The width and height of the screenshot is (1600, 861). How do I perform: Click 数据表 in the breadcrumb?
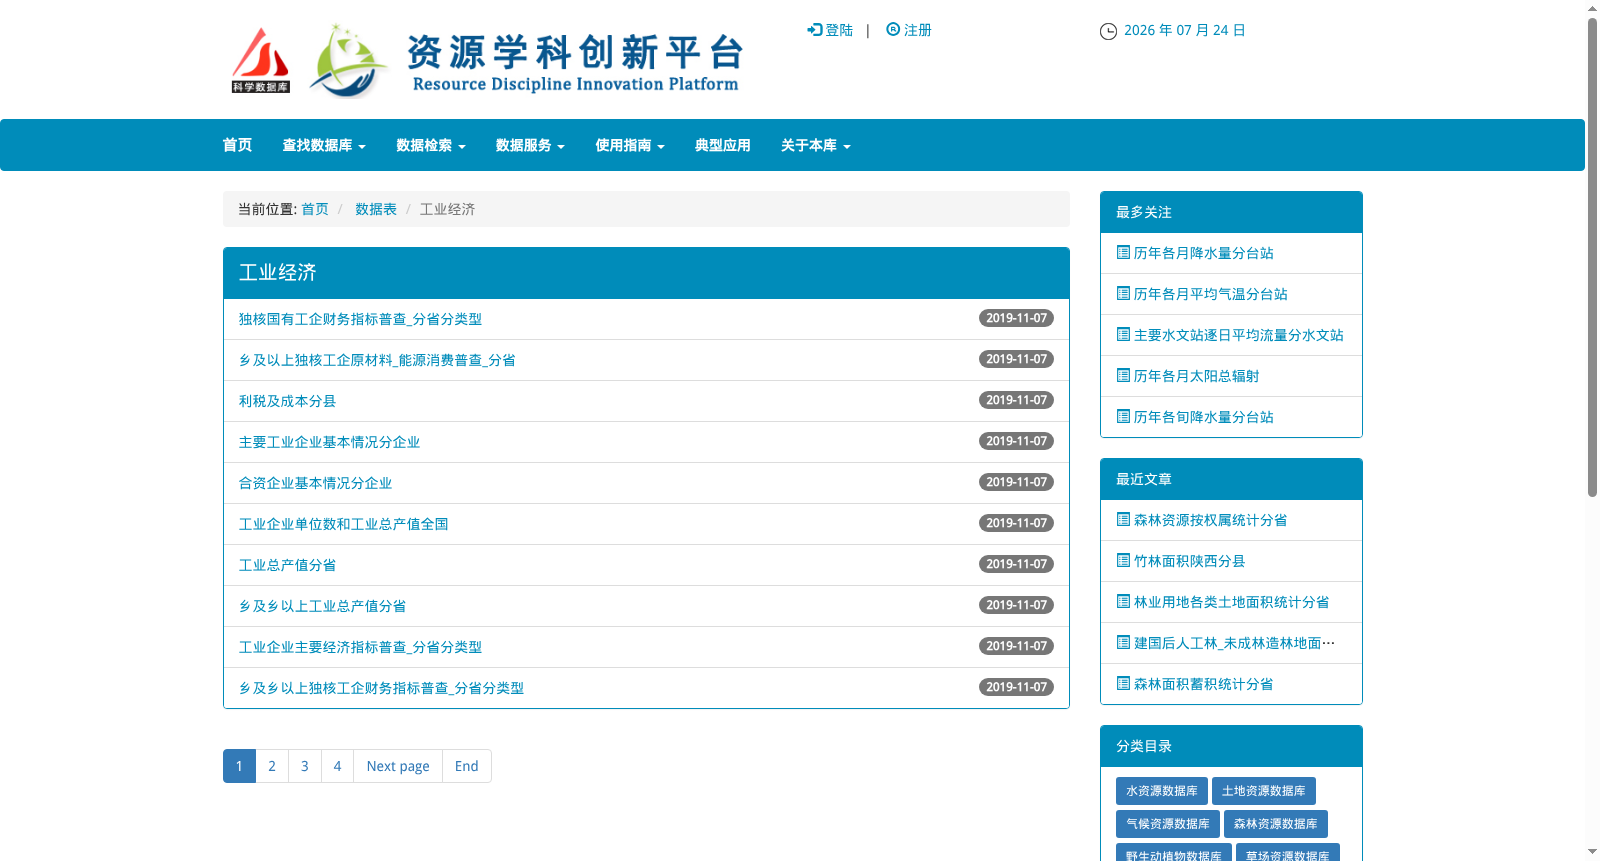coord(376,209)
